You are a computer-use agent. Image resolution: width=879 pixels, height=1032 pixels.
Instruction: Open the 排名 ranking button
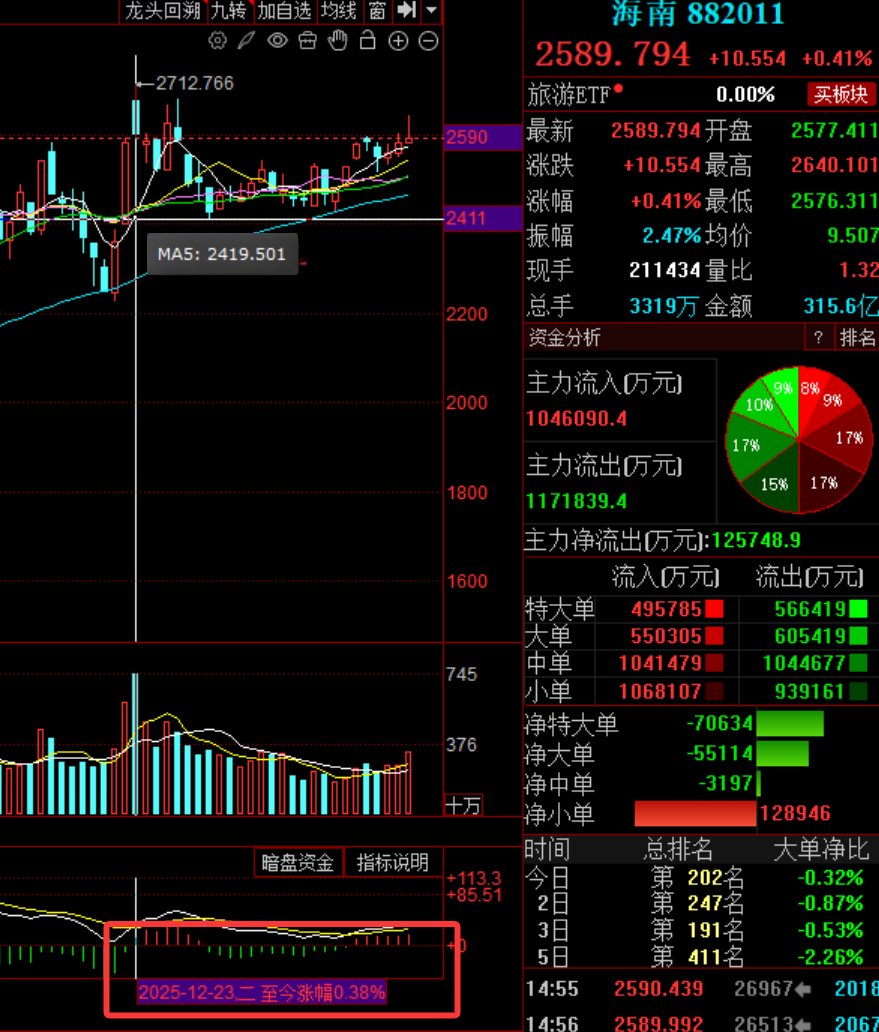(x=857, y=338)
